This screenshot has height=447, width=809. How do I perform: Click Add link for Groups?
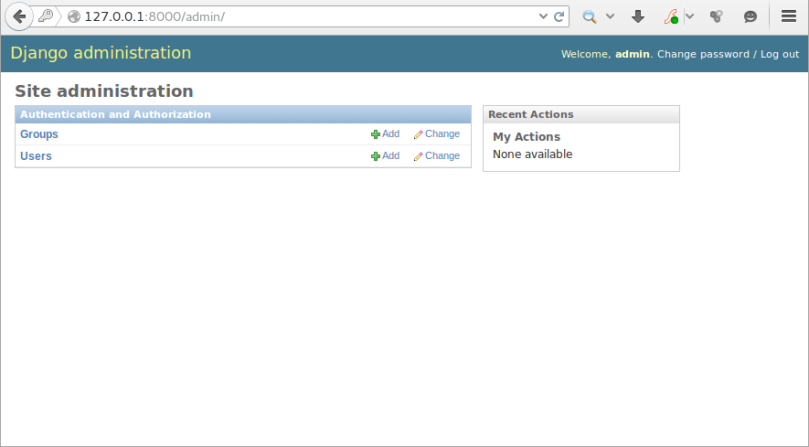391,134
